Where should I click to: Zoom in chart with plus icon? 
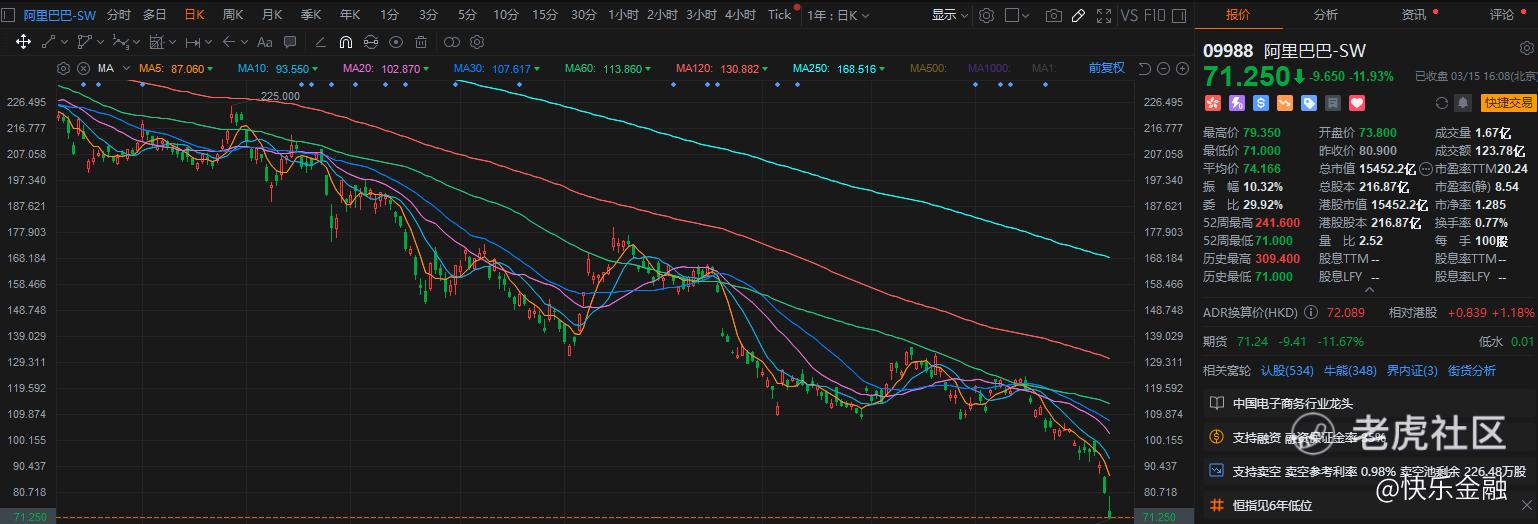click(x=1182, y=68)
